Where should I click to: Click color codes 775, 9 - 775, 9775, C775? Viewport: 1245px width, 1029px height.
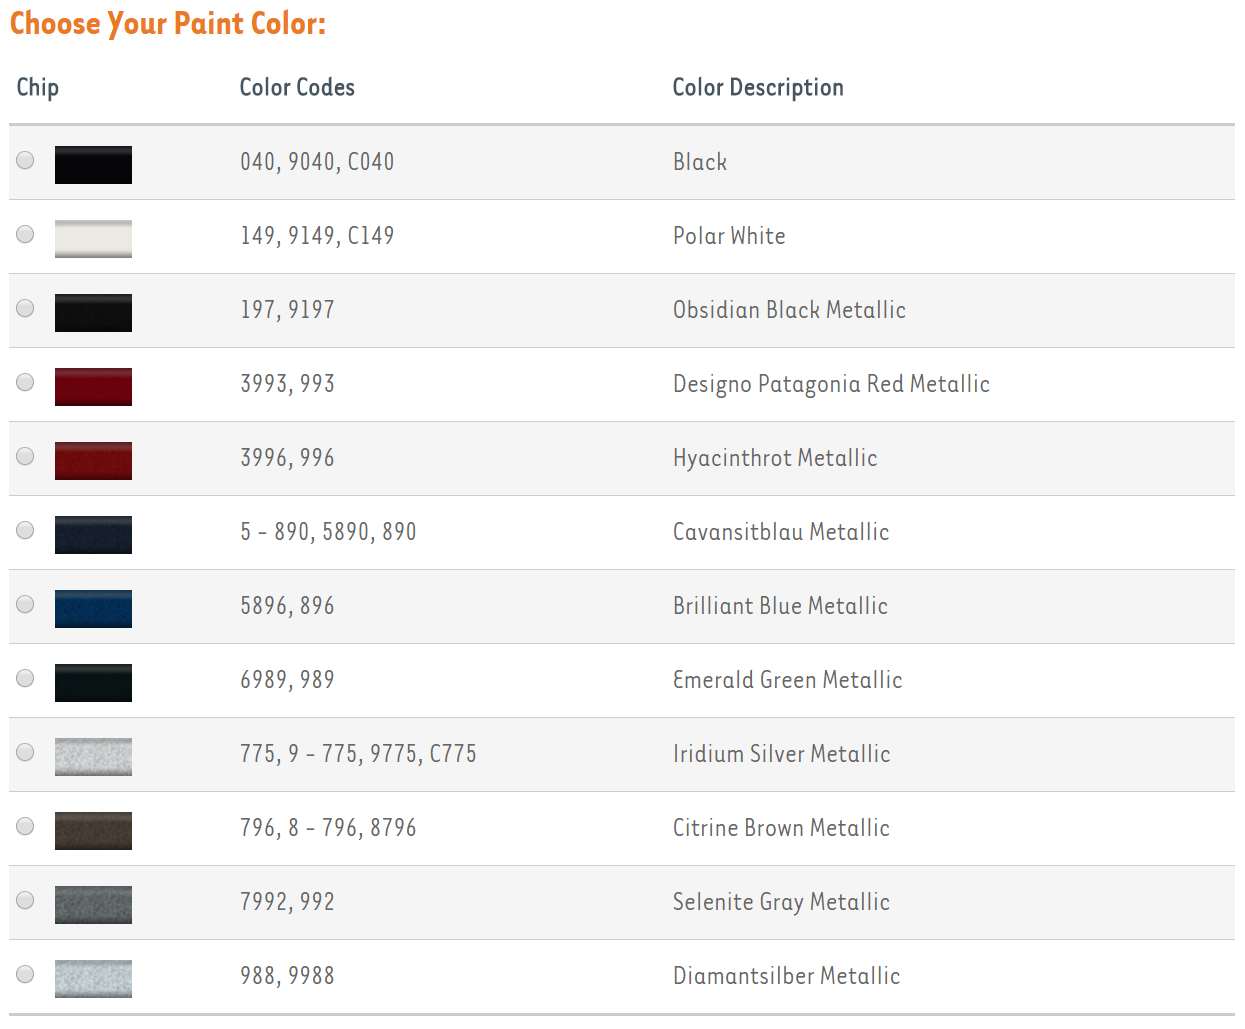[x=358, y=754]
